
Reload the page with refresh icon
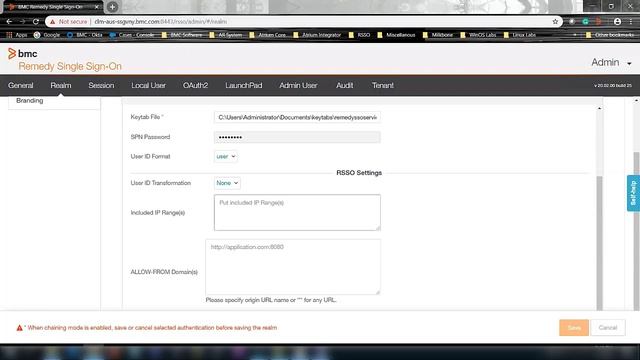(x=36, y=22)
